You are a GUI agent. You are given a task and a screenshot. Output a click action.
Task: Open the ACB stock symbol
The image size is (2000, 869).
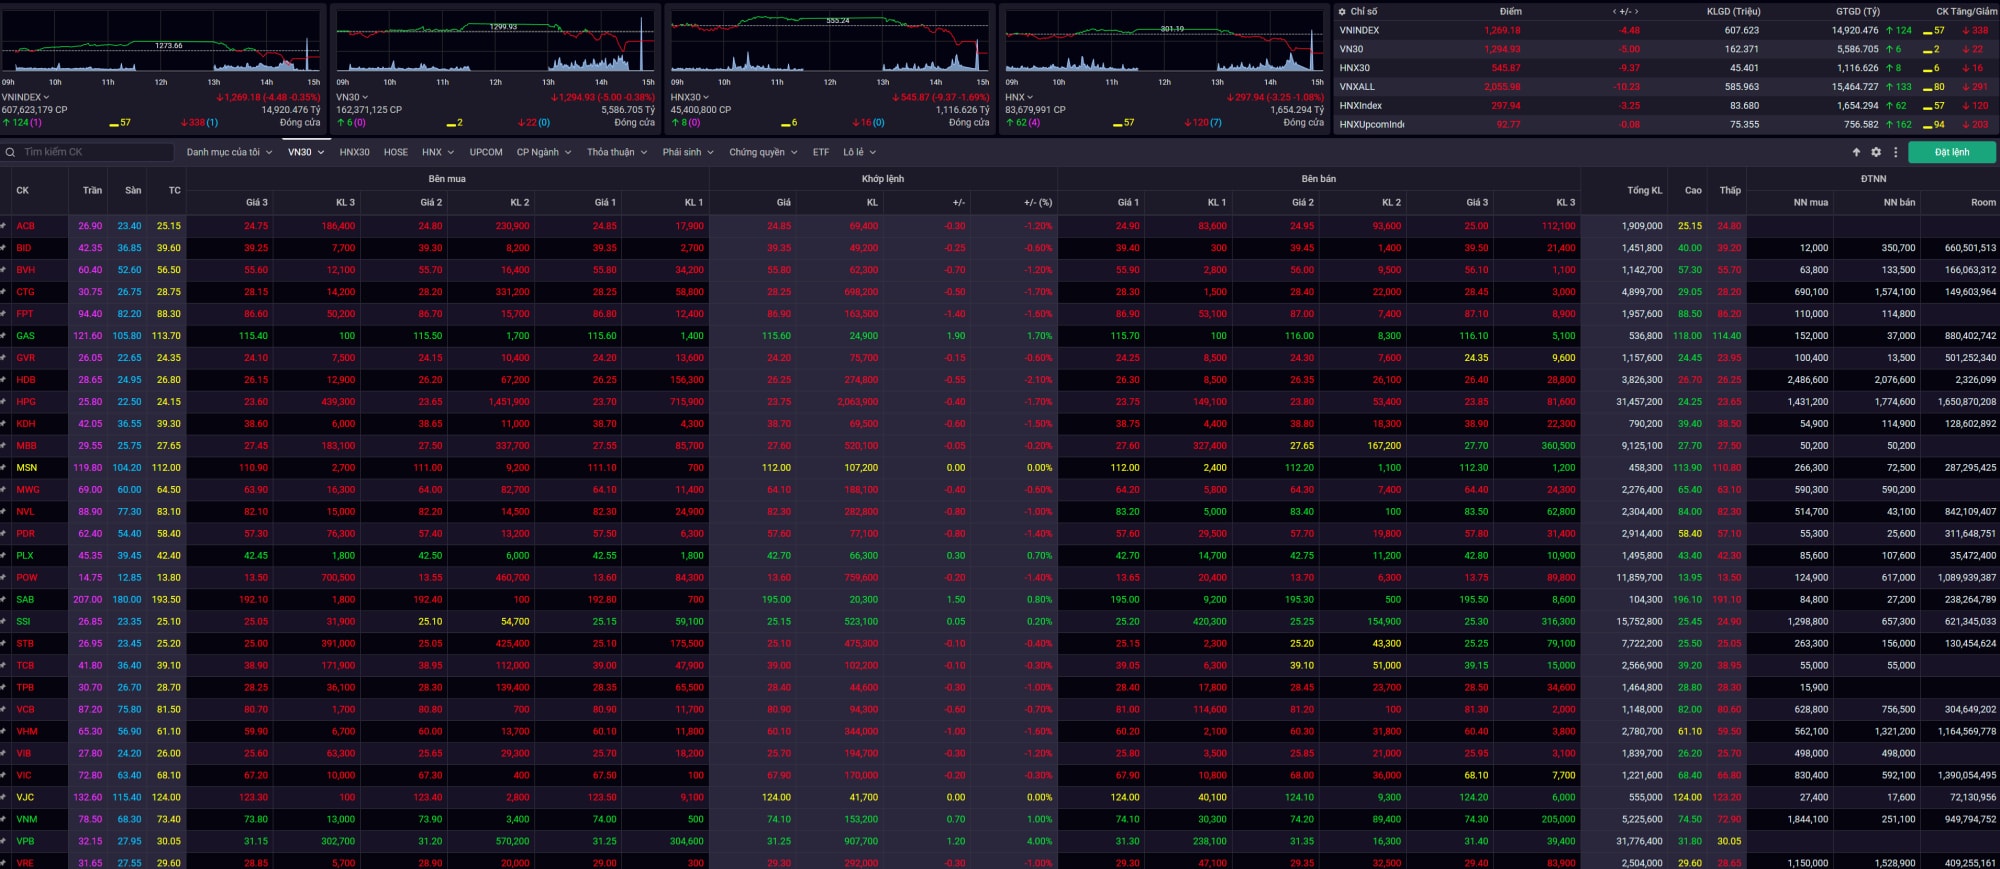pos(25,226)
